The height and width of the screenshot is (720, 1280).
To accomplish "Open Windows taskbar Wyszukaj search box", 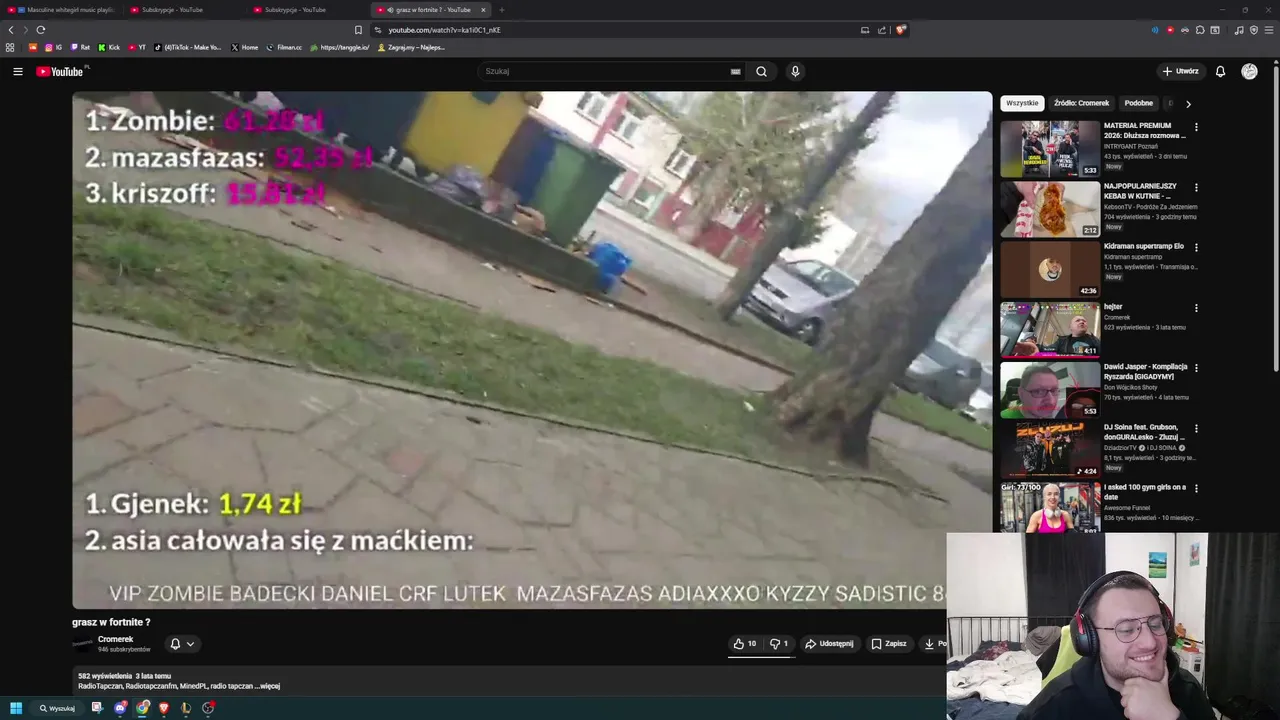I will click(x=58, y=708).
